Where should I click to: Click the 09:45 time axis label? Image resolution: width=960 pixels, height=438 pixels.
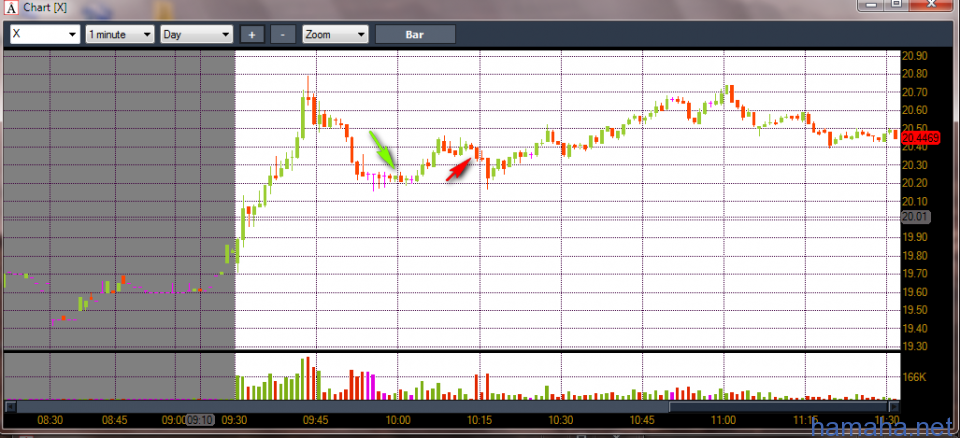pos(316,420)
